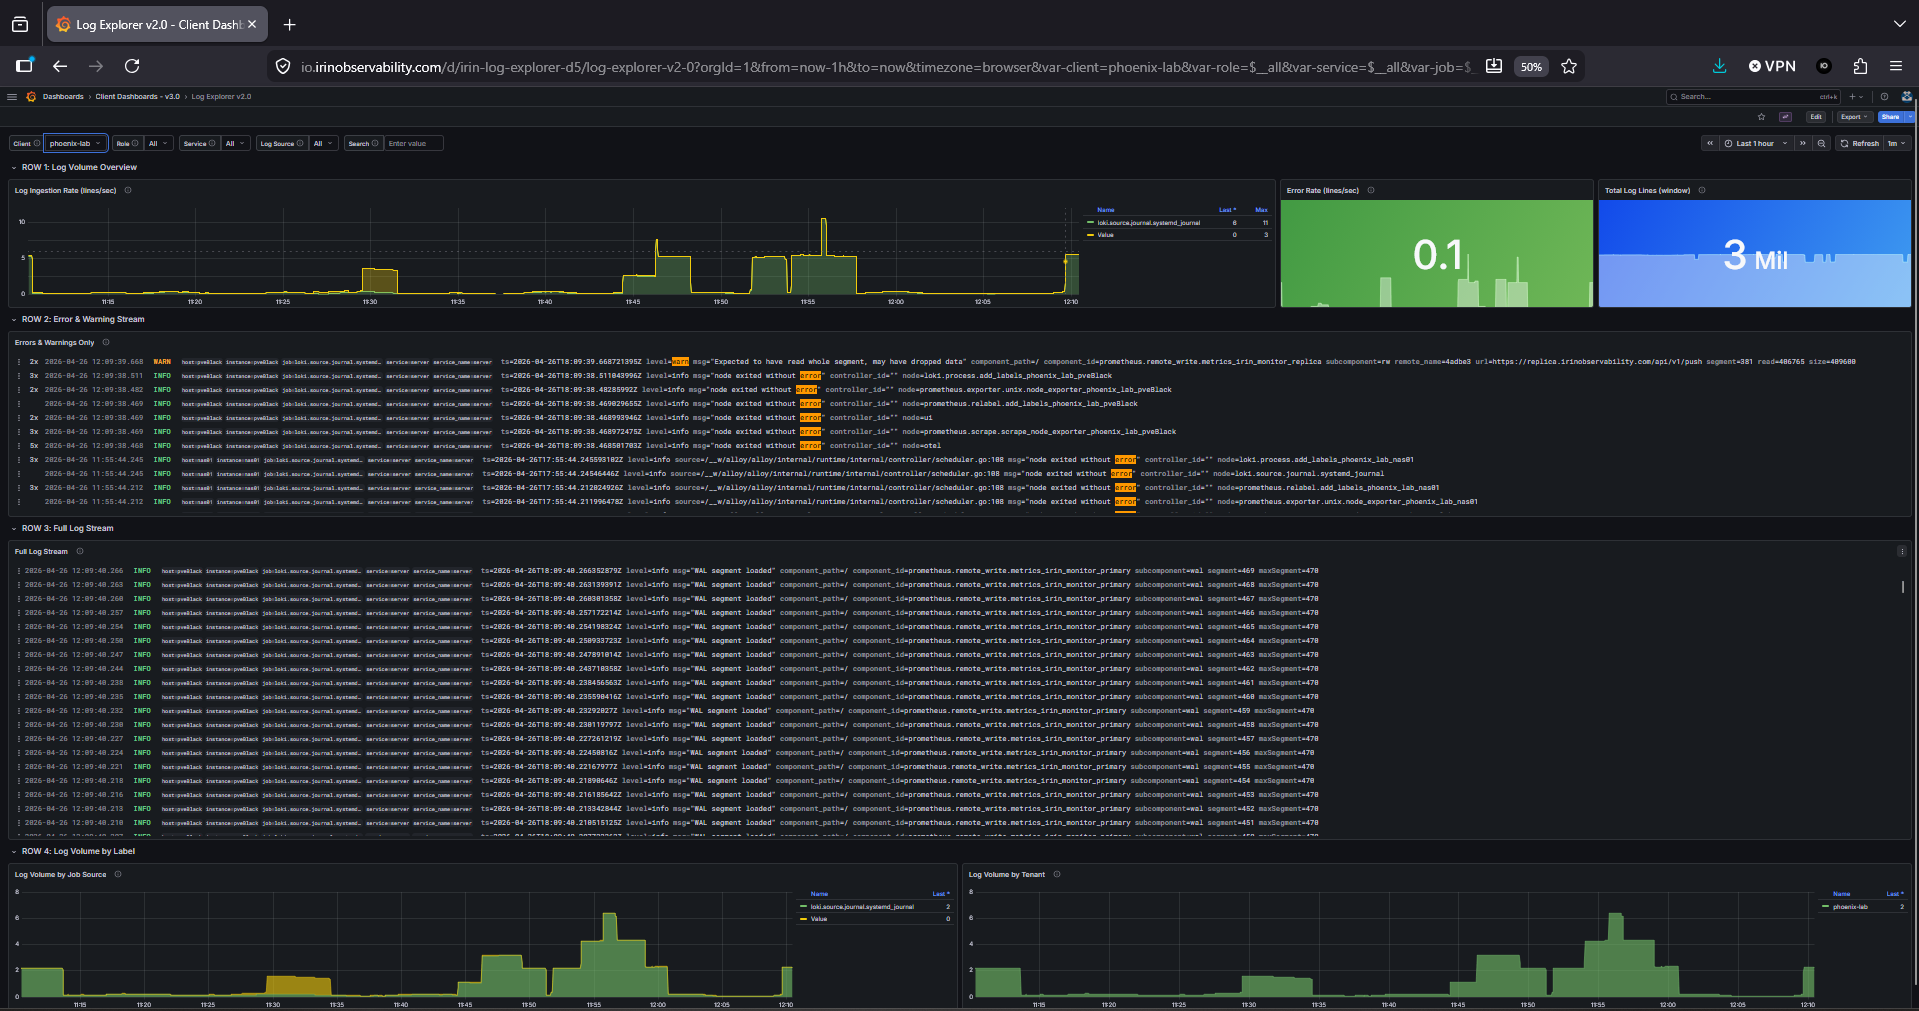Screen dimensions: 1919x1011
Task: Go to Dashboards breadcrumb
Action: 63,97
